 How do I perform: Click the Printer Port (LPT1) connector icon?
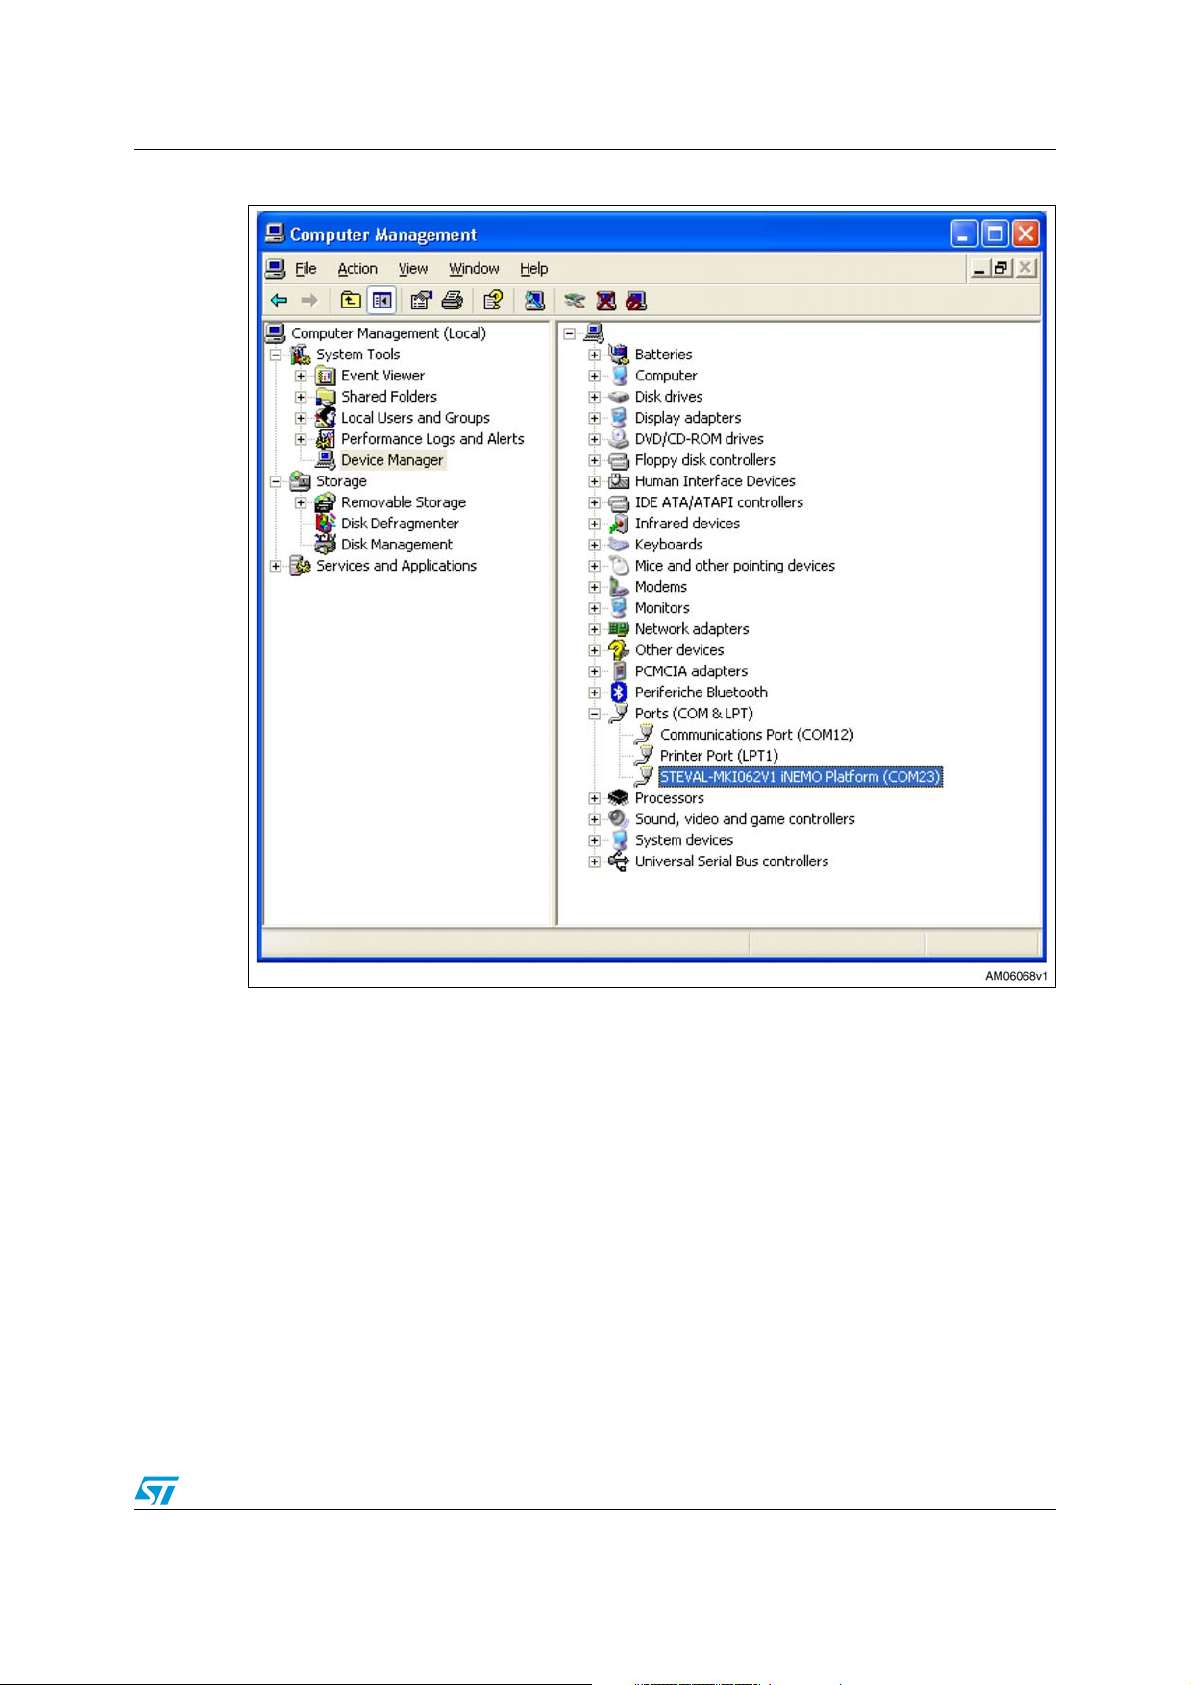(x=645, y=756)
